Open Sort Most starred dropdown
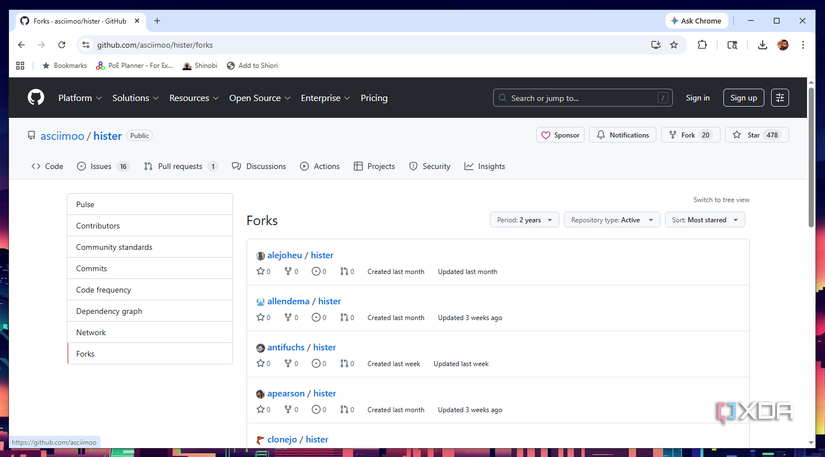The width and height of the screenshot is (825, 457). coord(705,220)
